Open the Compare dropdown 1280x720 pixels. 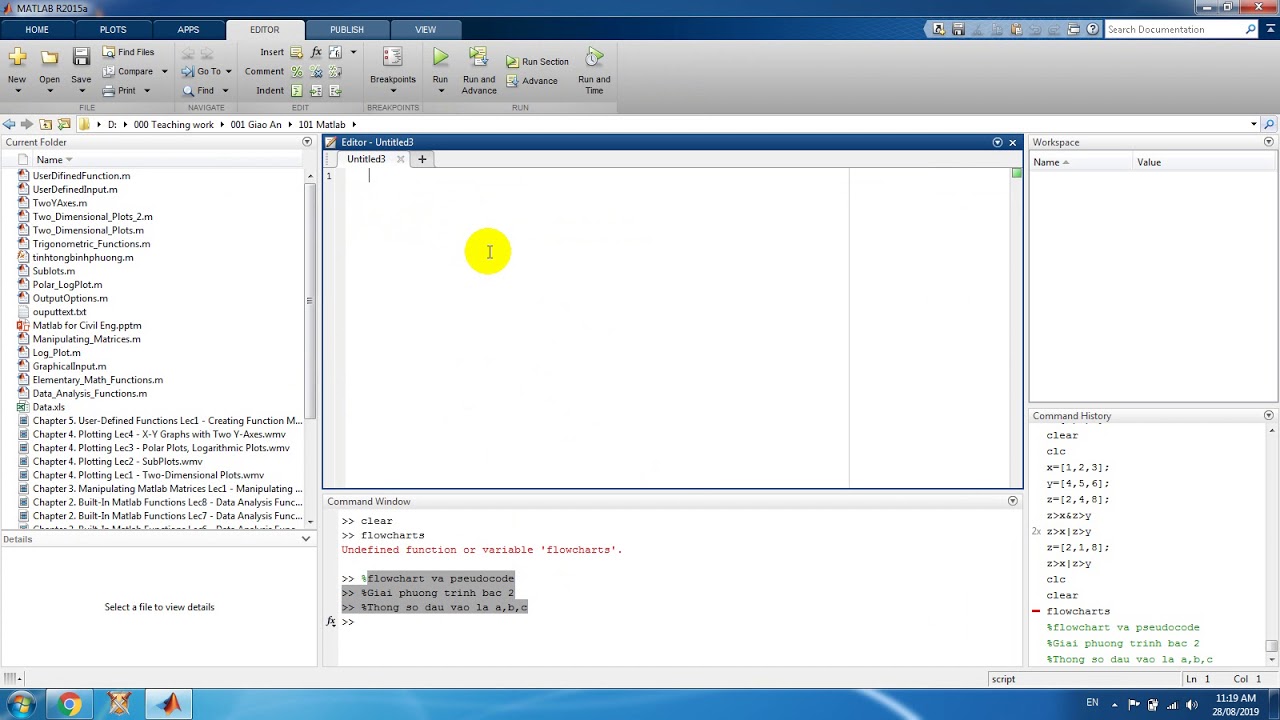163,72
